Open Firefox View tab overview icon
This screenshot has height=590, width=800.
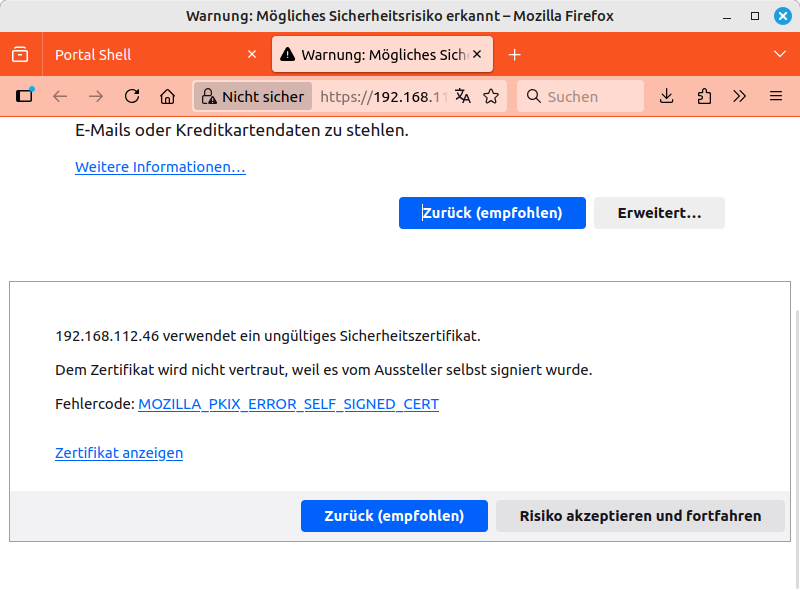(x=20, y=55)
